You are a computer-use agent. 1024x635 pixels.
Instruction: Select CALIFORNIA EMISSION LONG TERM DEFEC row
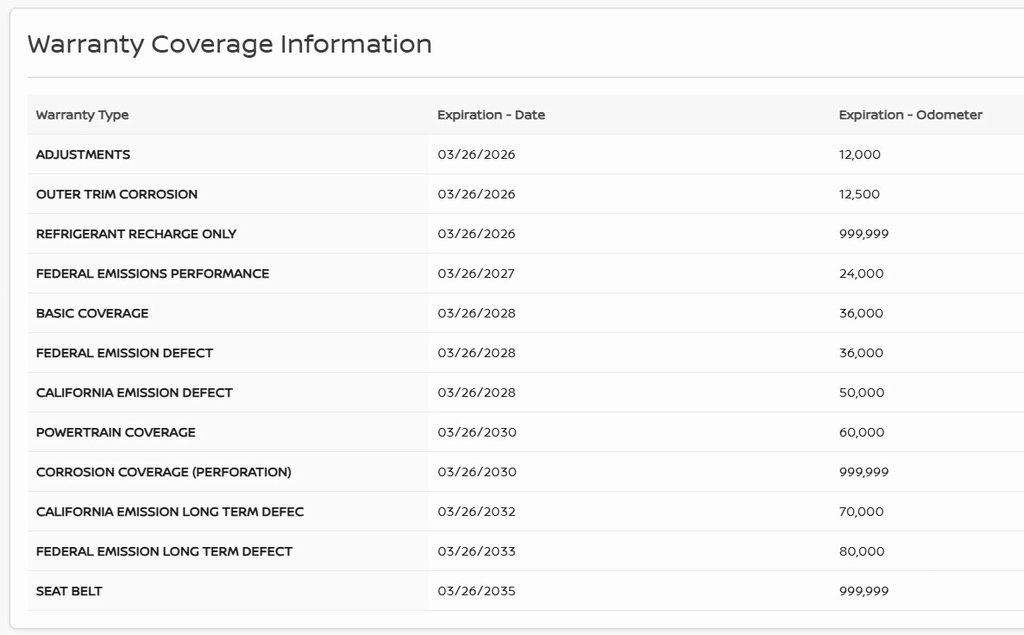(x=170, y=512)
